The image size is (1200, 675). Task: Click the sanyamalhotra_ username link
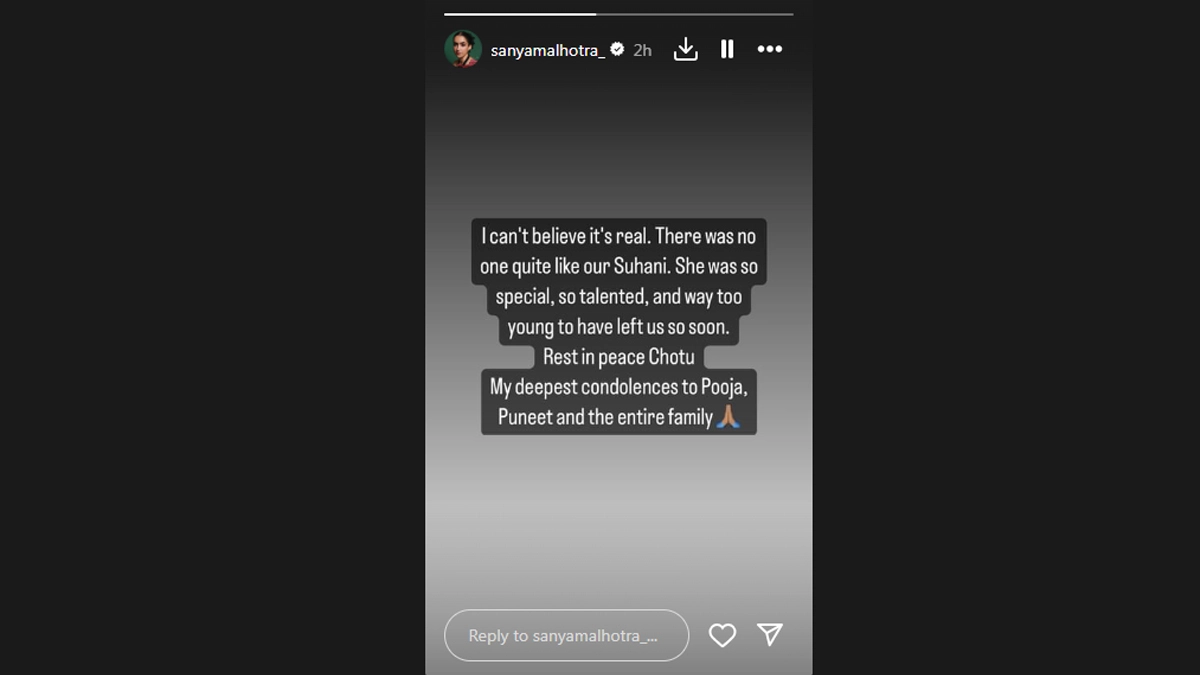547,50
